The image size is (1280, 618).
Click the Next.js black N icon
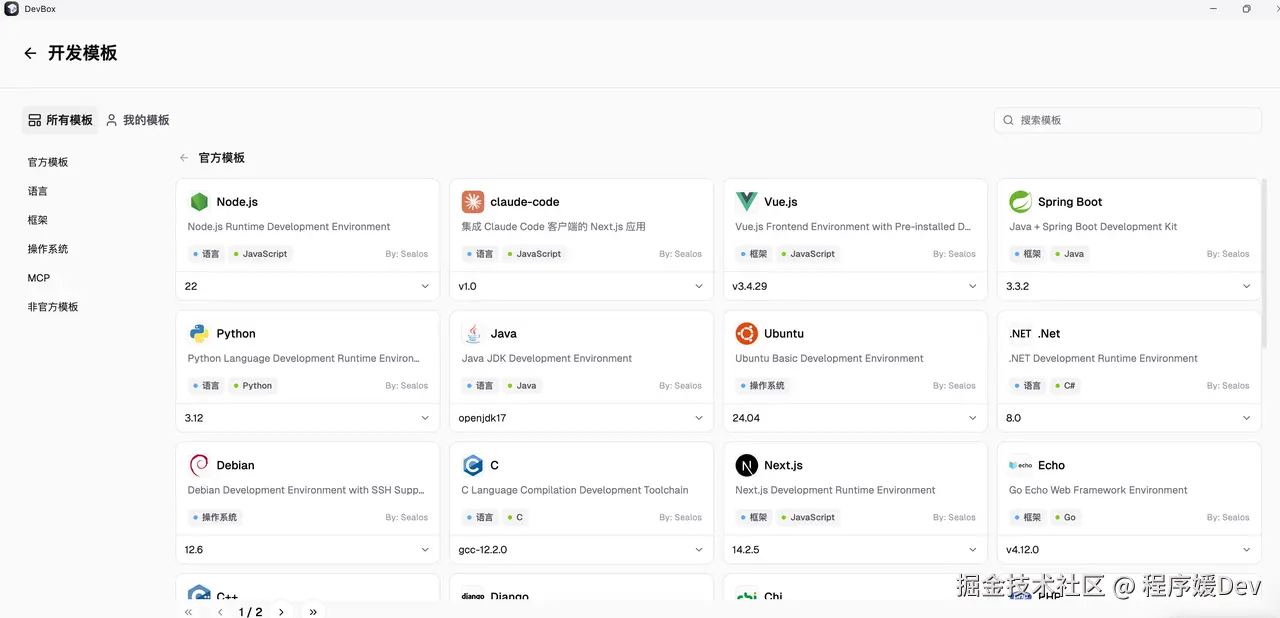coord(747,466)
